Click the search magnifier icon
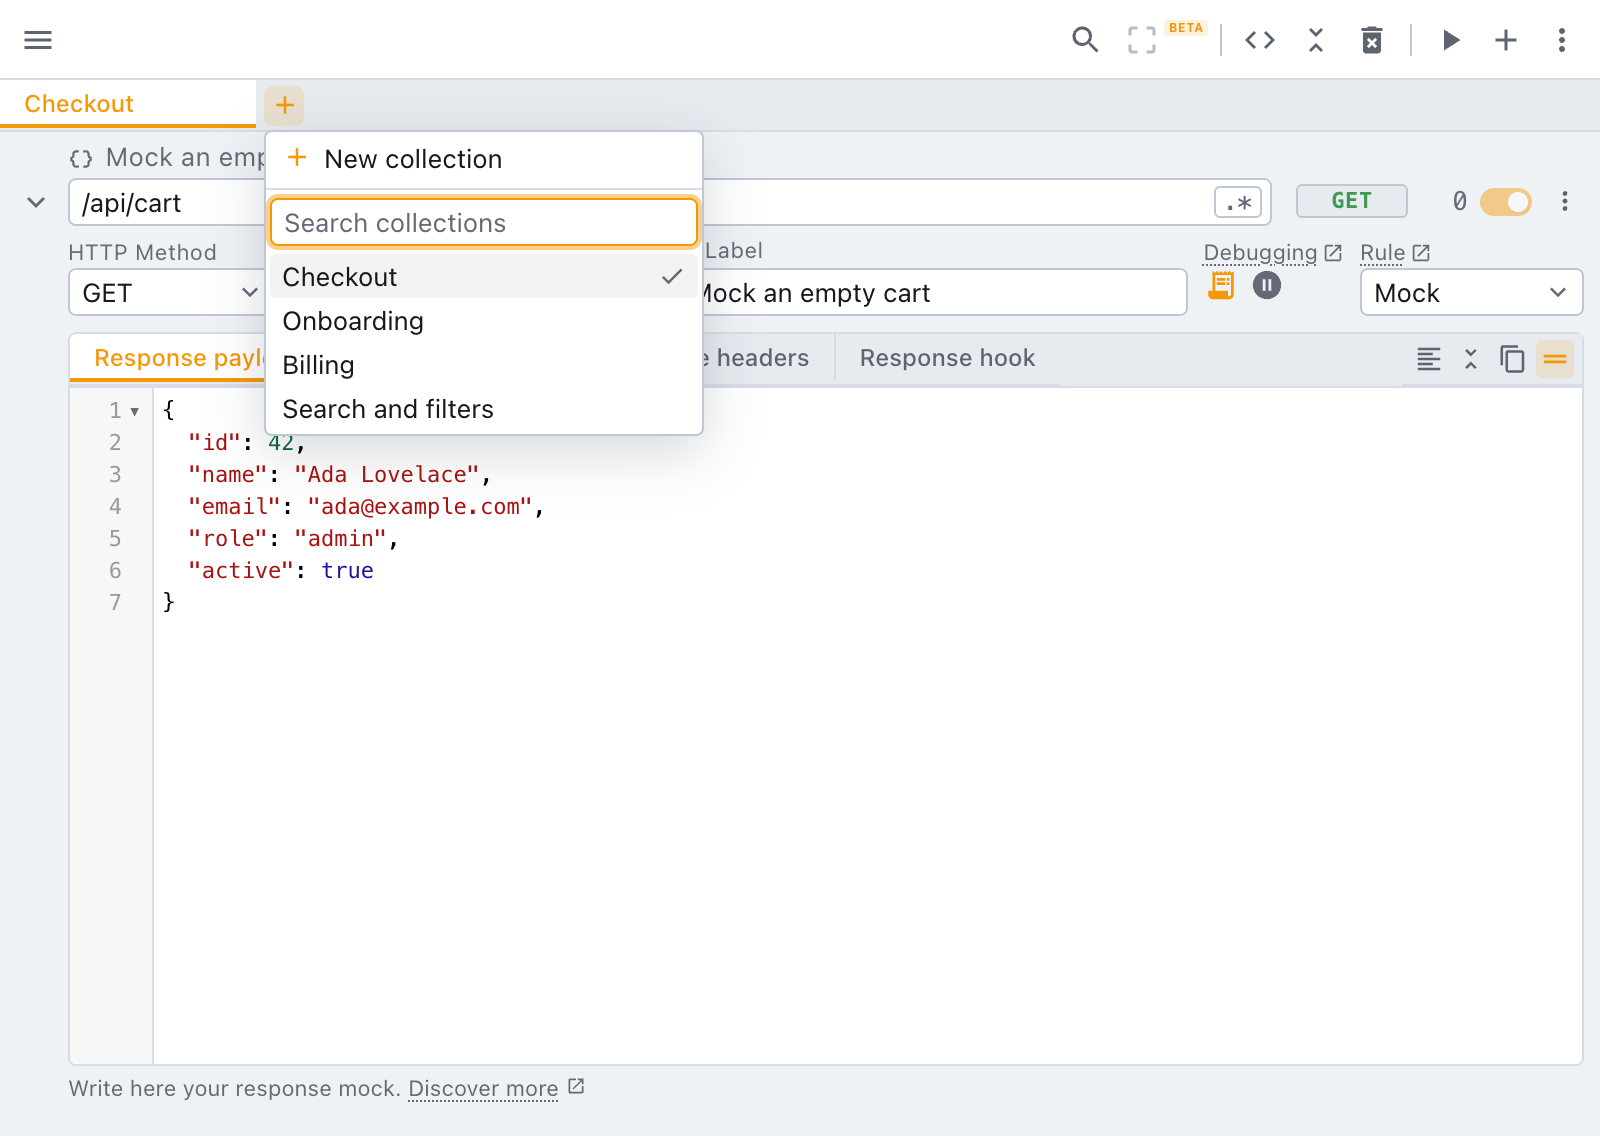 [x=1085, y=40]
